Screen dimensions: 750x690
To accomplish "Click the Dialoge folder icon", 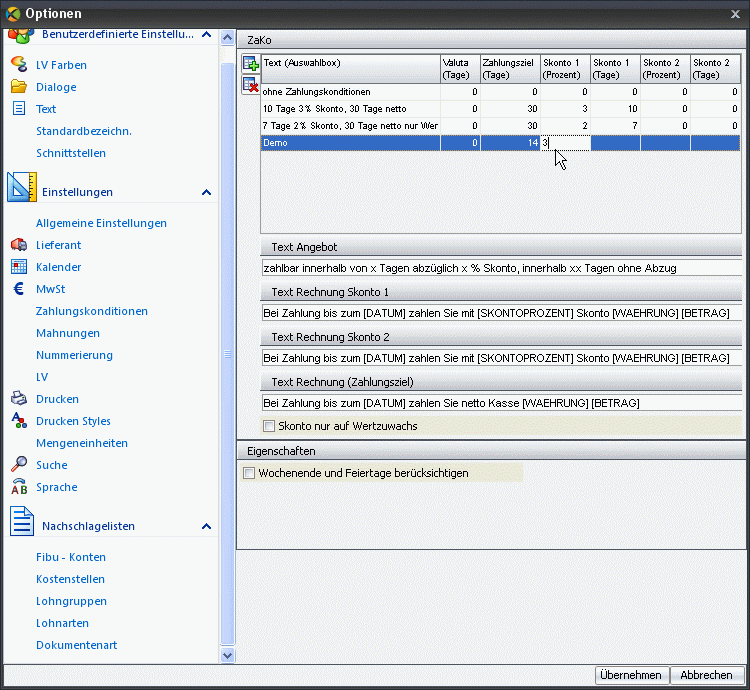I will (x=19, y=87).
